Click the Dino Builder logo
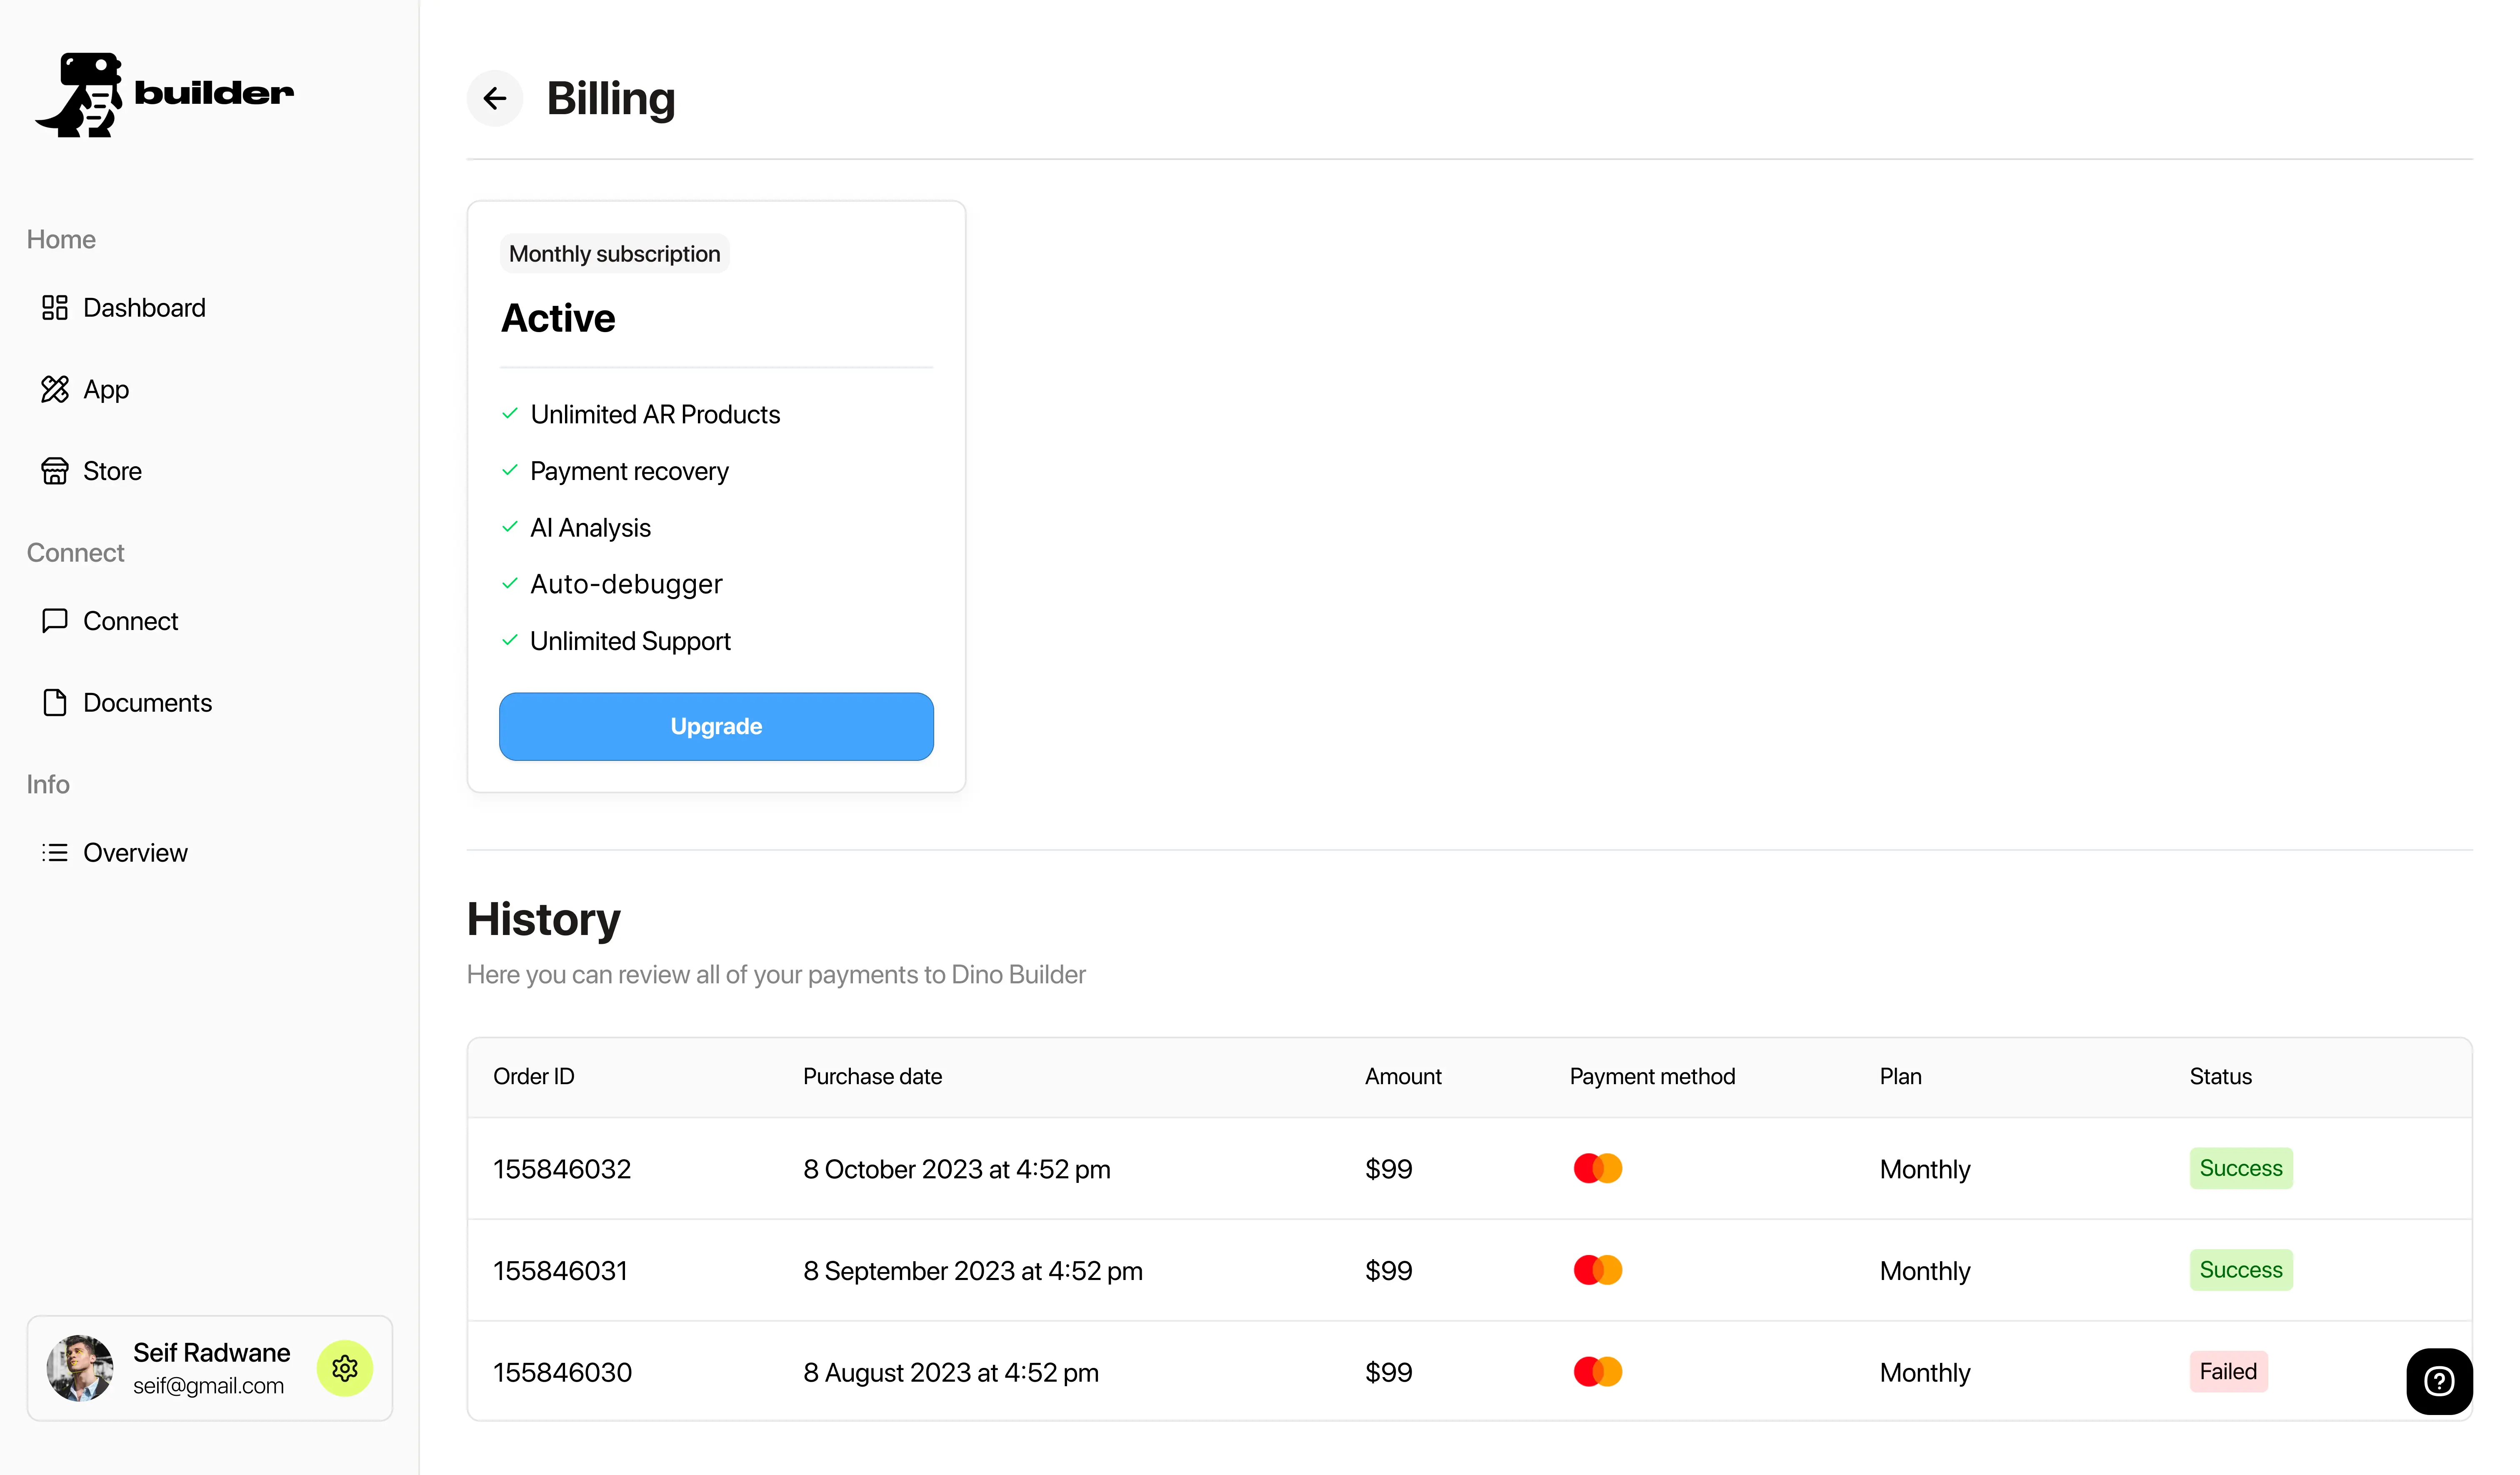 (165, 94)
